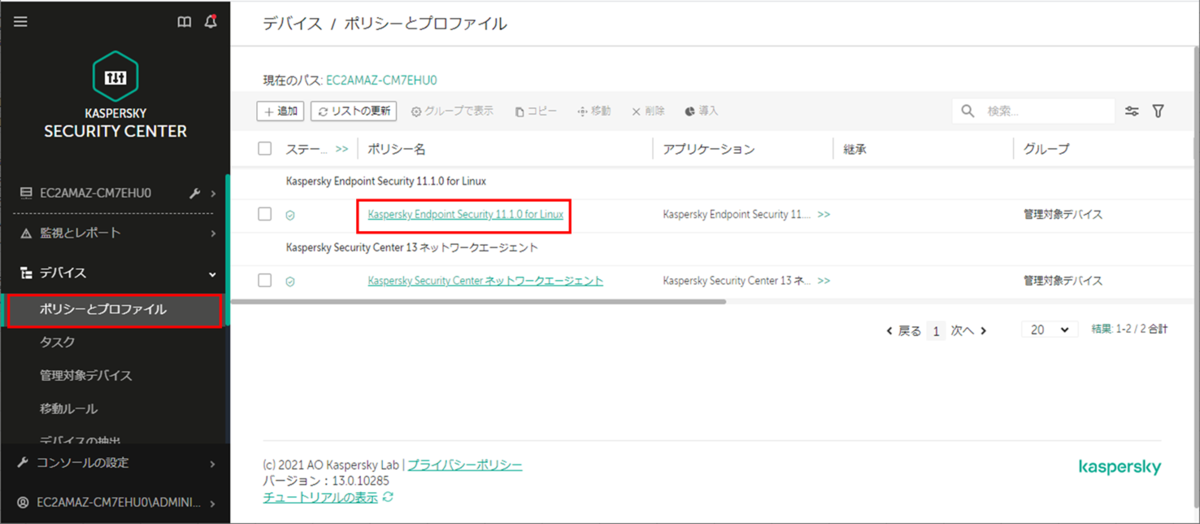The image size is (1200, 524).
Task: Check the Network Agent policy row checkbox
Action: point(265,280)
